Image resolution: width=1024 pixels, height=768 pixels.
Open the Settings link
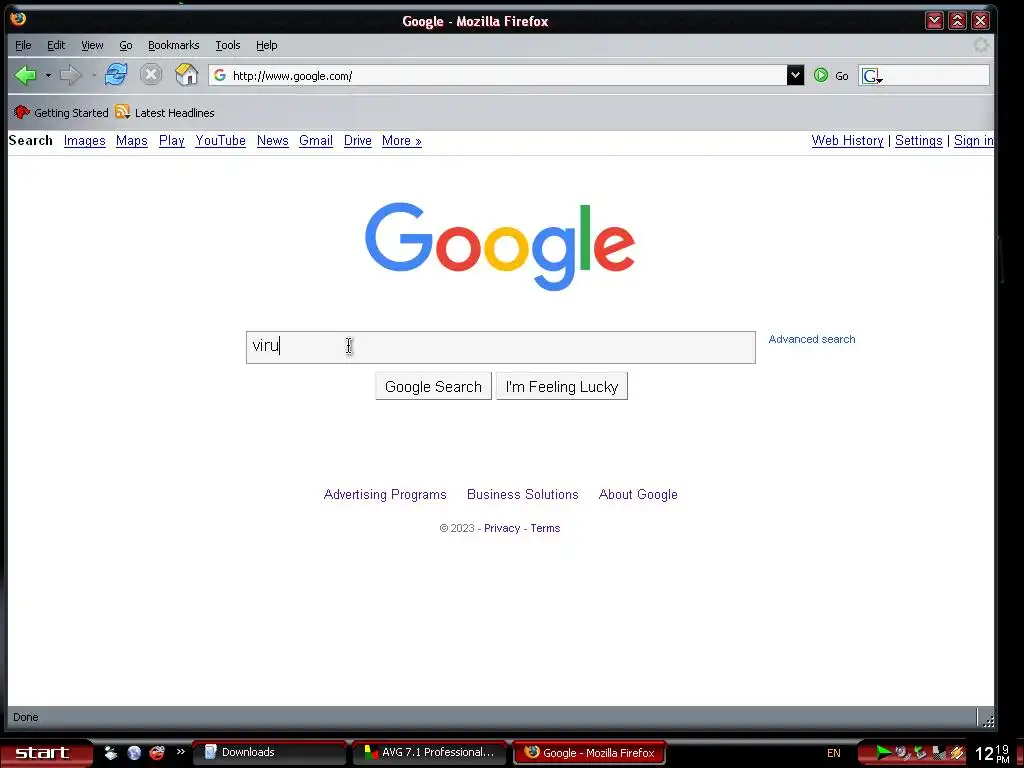tap(918, 140)
